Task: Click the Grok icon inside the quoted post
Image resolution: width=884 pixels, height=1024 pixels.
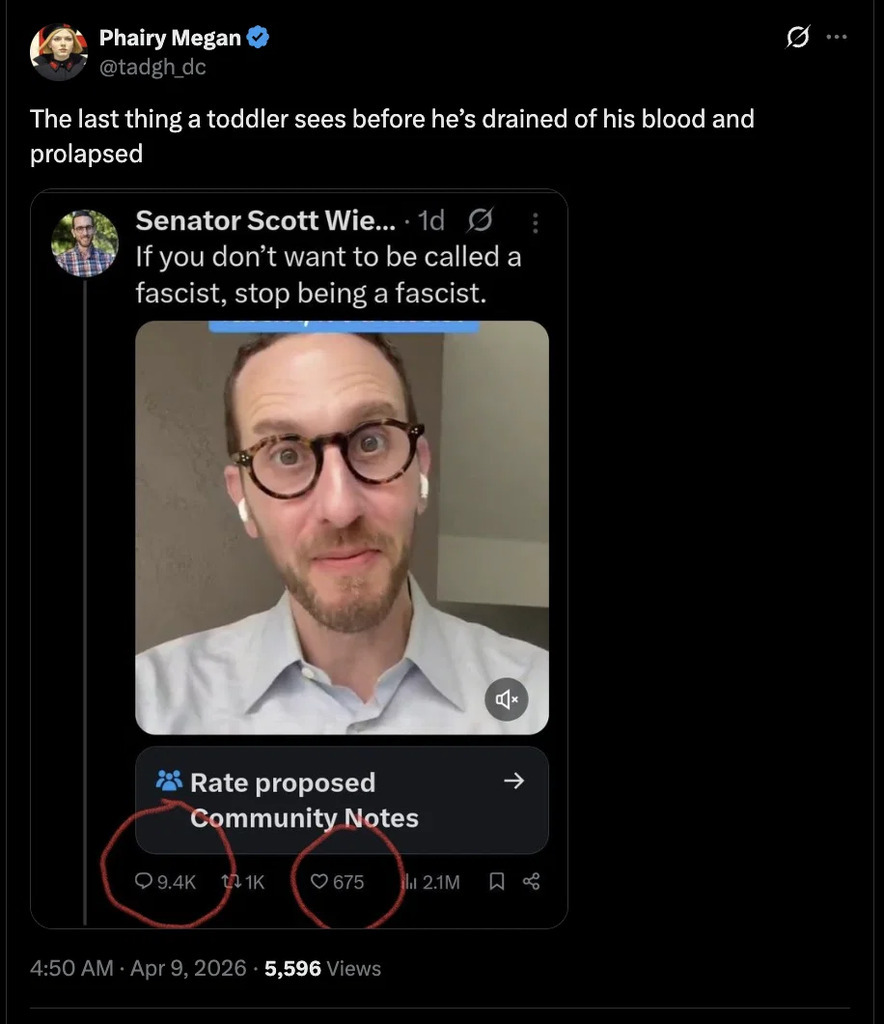Action: [x=479, y=220]
